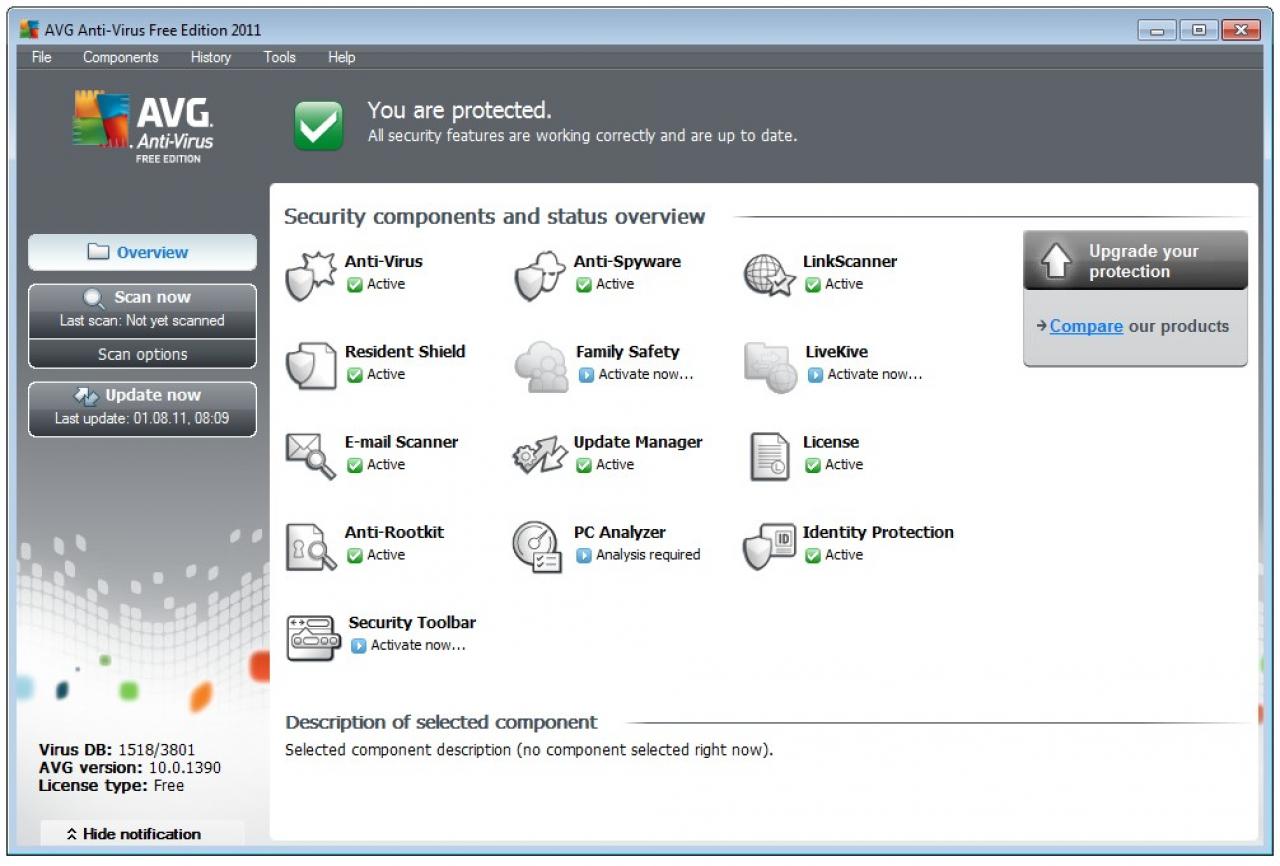Select the Anti-Rootkit label
1280x866 pixels.
pos(395,532)
